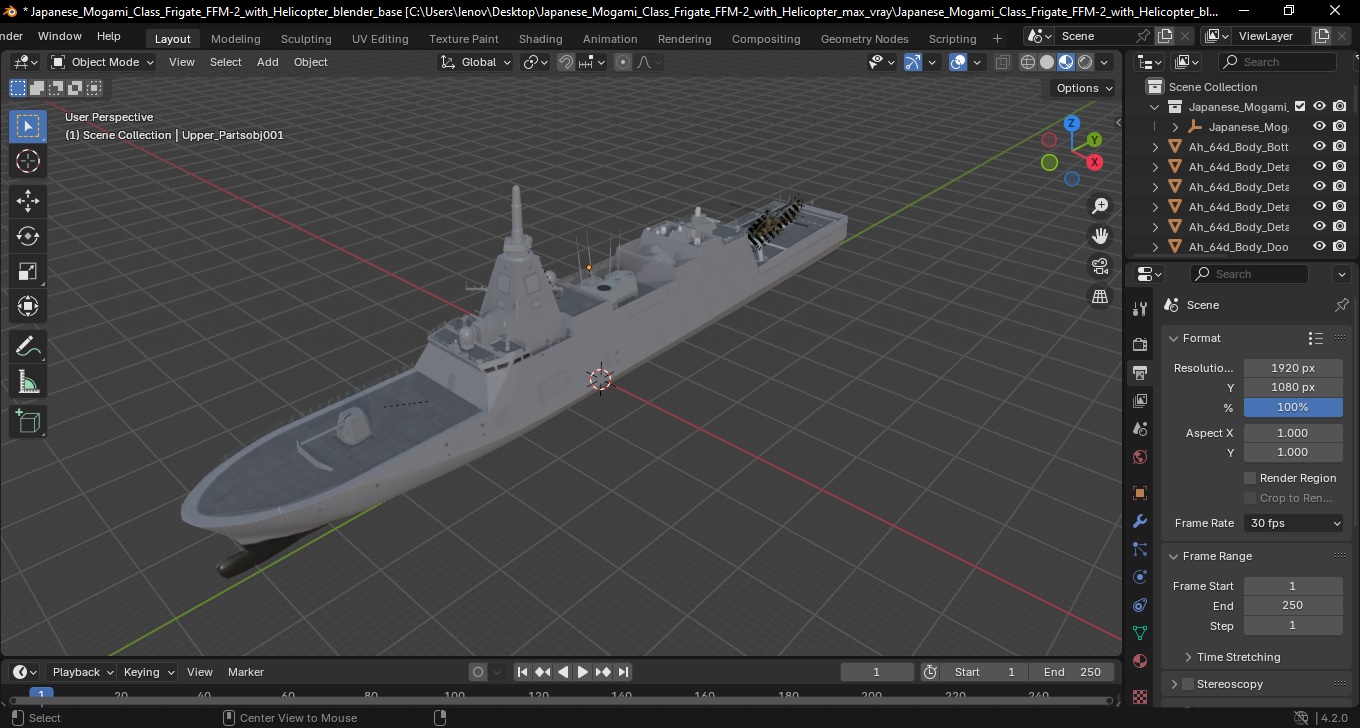
Task: Expand the Ah_64d_Body_Bott outliner row
Action: (1156, 146)
